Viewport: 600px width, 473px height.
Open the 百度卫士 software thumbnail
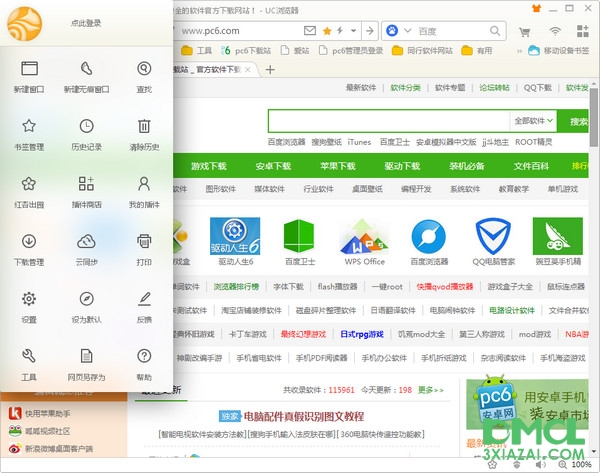[x=300, y=242]
